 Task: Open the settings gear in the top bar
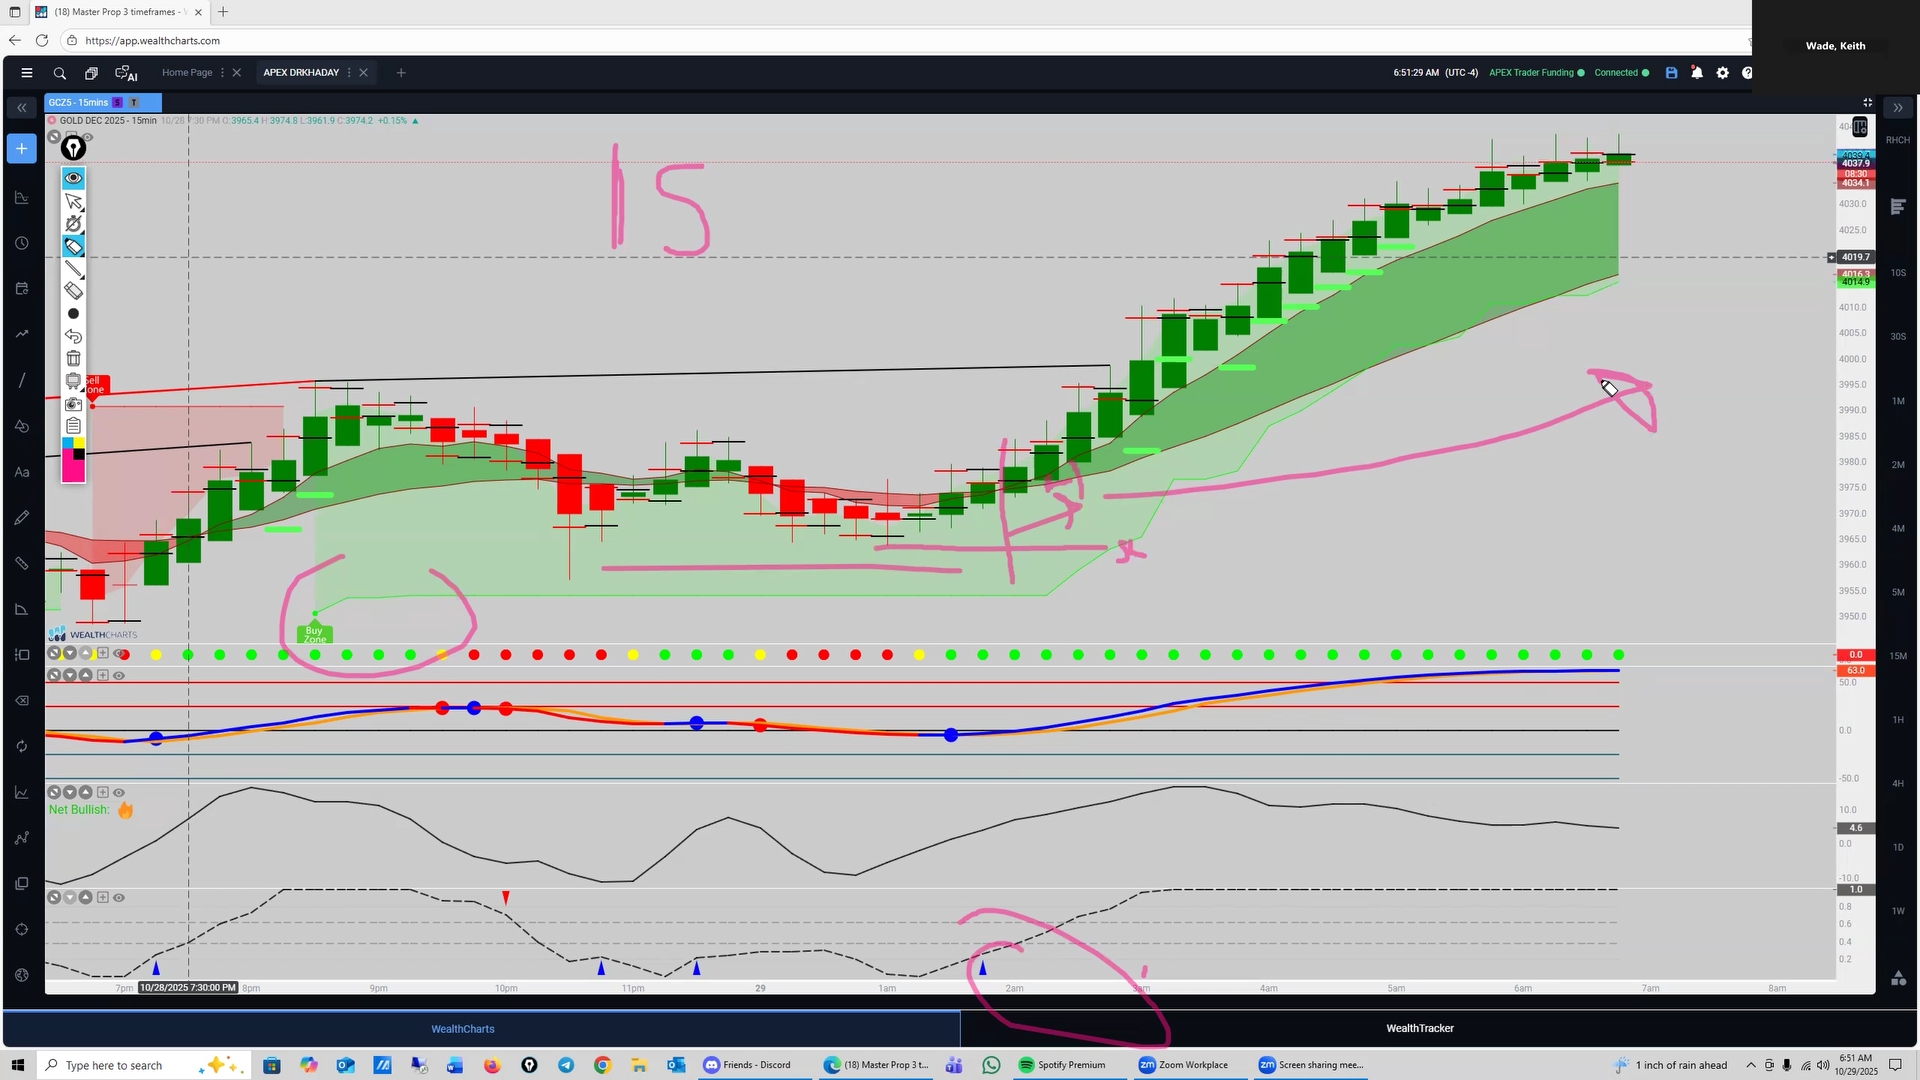[x=1722, y=73]
